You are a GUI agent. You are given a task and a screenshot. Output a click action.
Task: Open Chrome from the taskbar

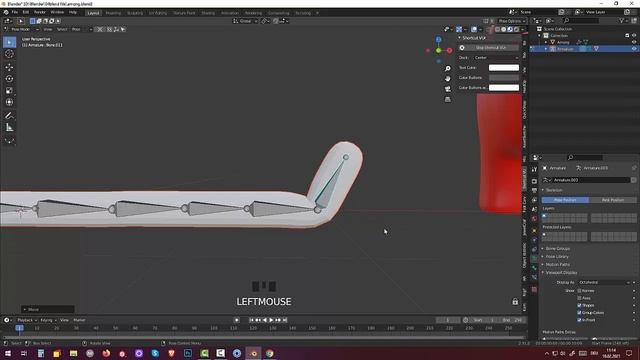tap(269, 353)
